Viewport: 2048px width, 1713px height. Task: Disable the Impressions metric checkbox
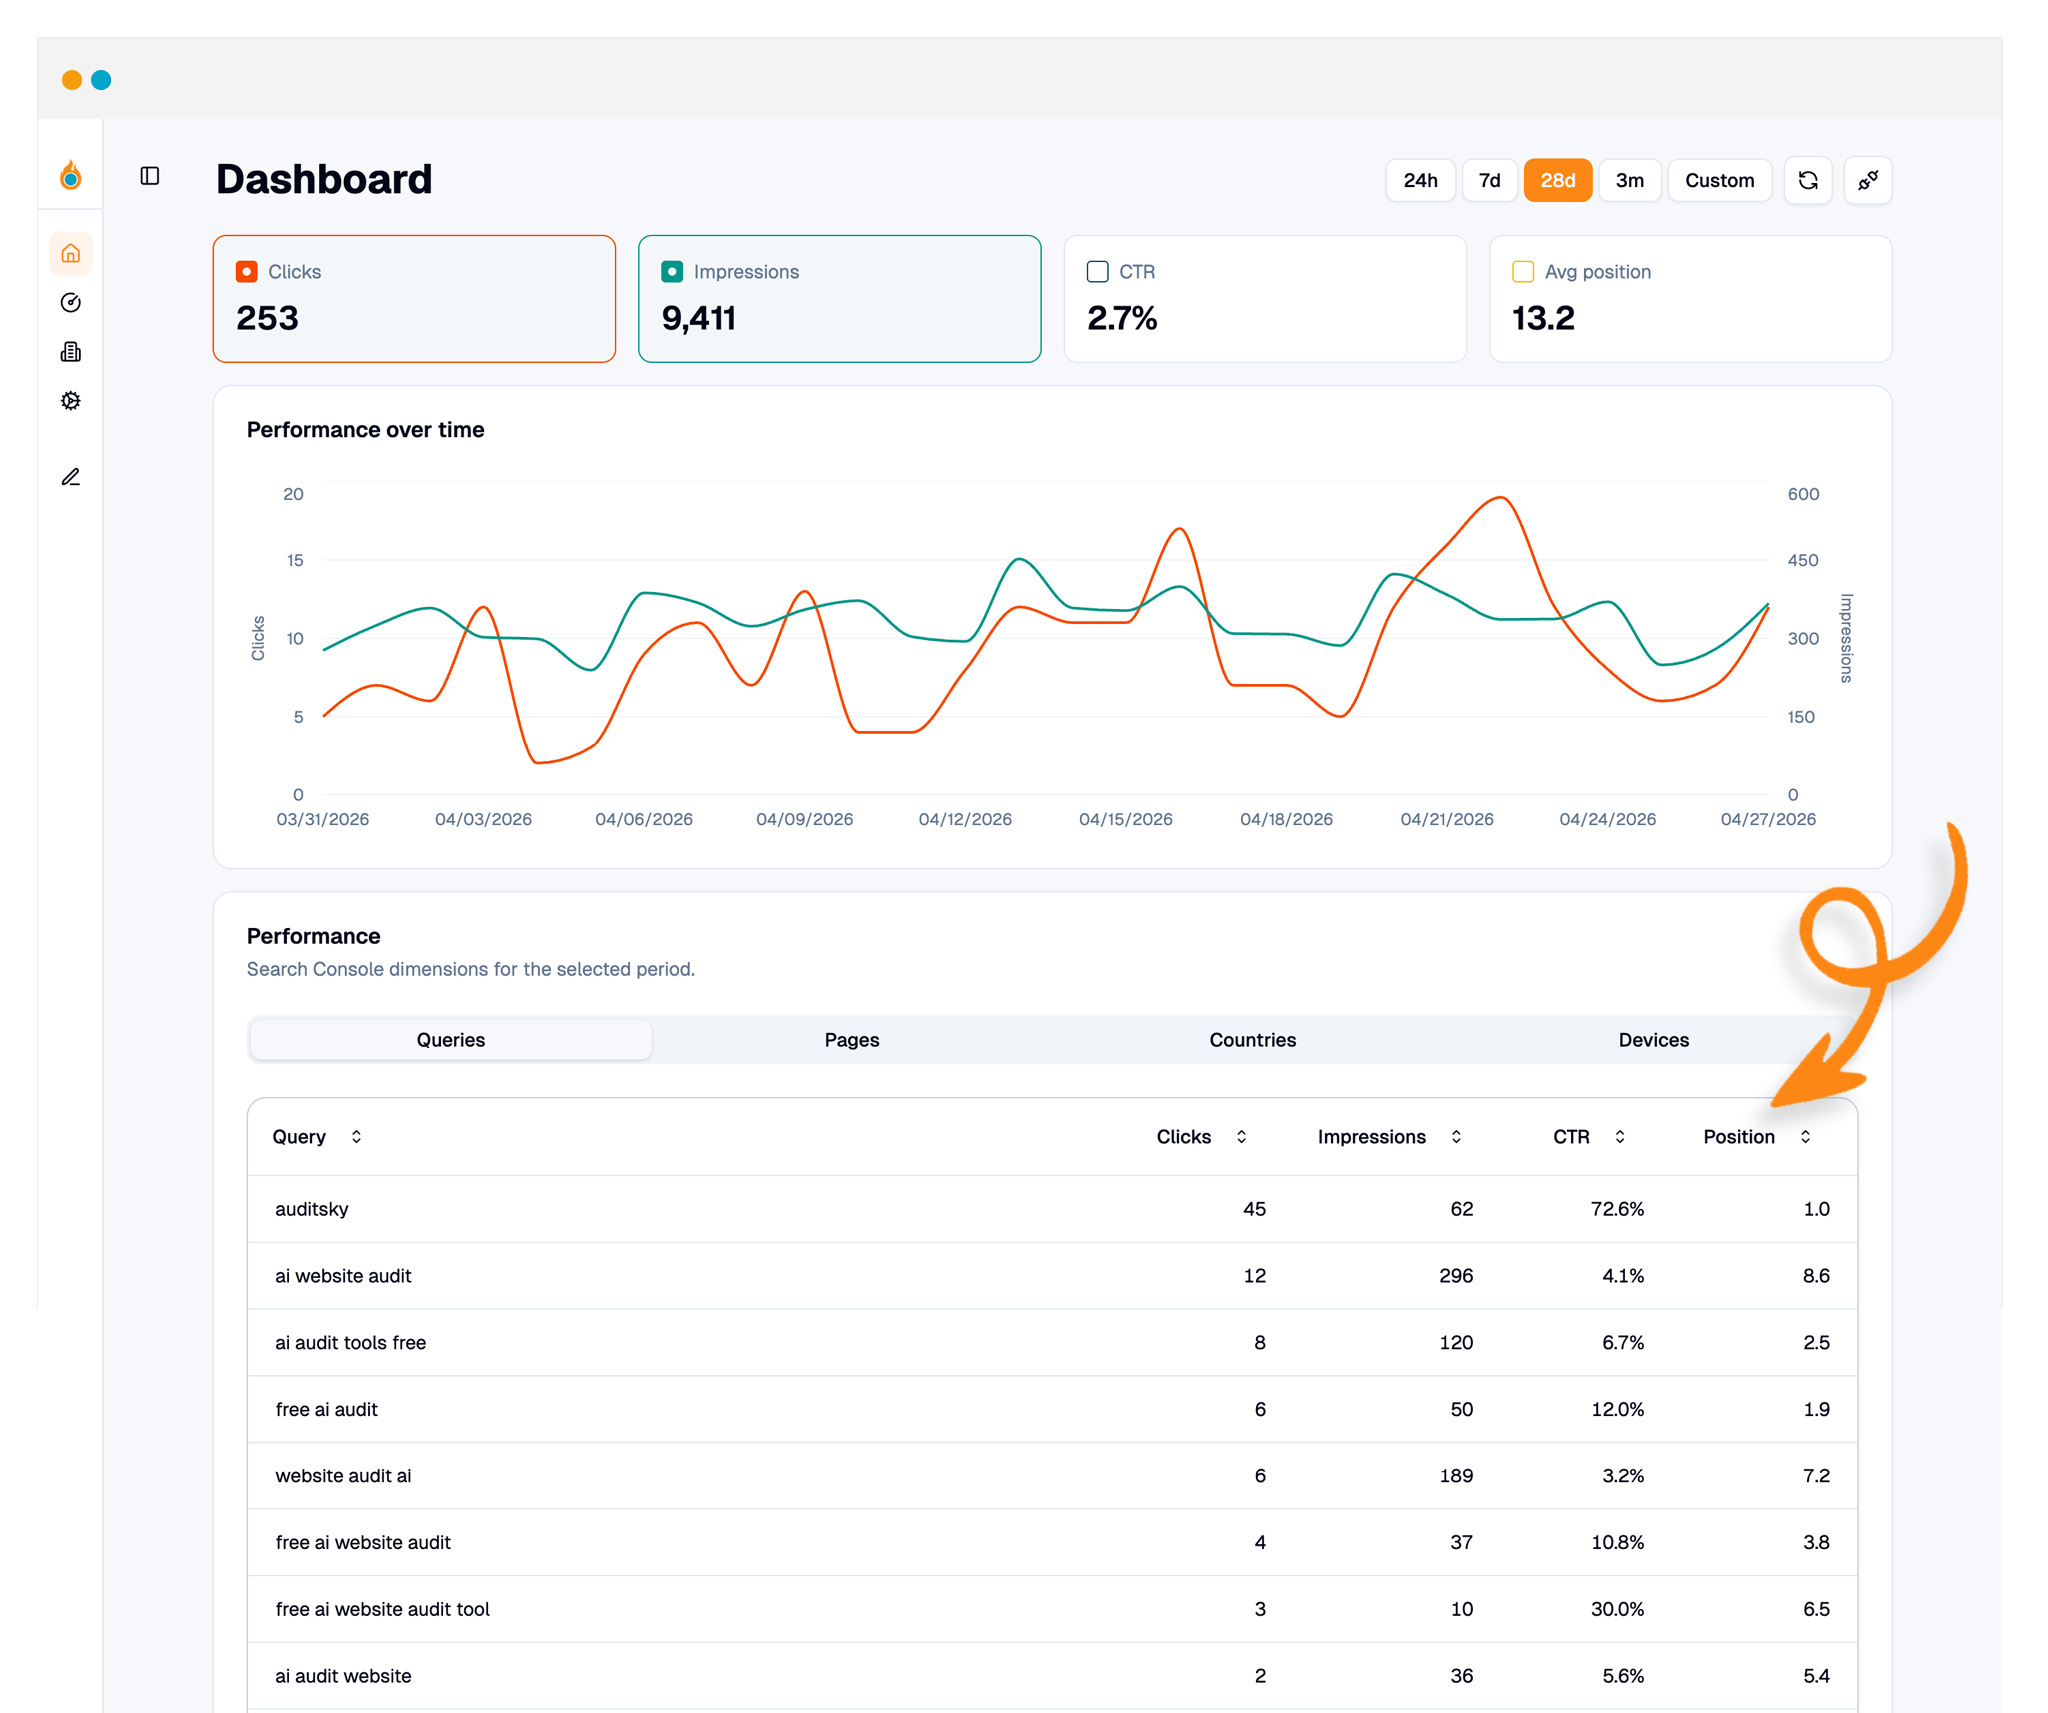[x=672, y=271]
